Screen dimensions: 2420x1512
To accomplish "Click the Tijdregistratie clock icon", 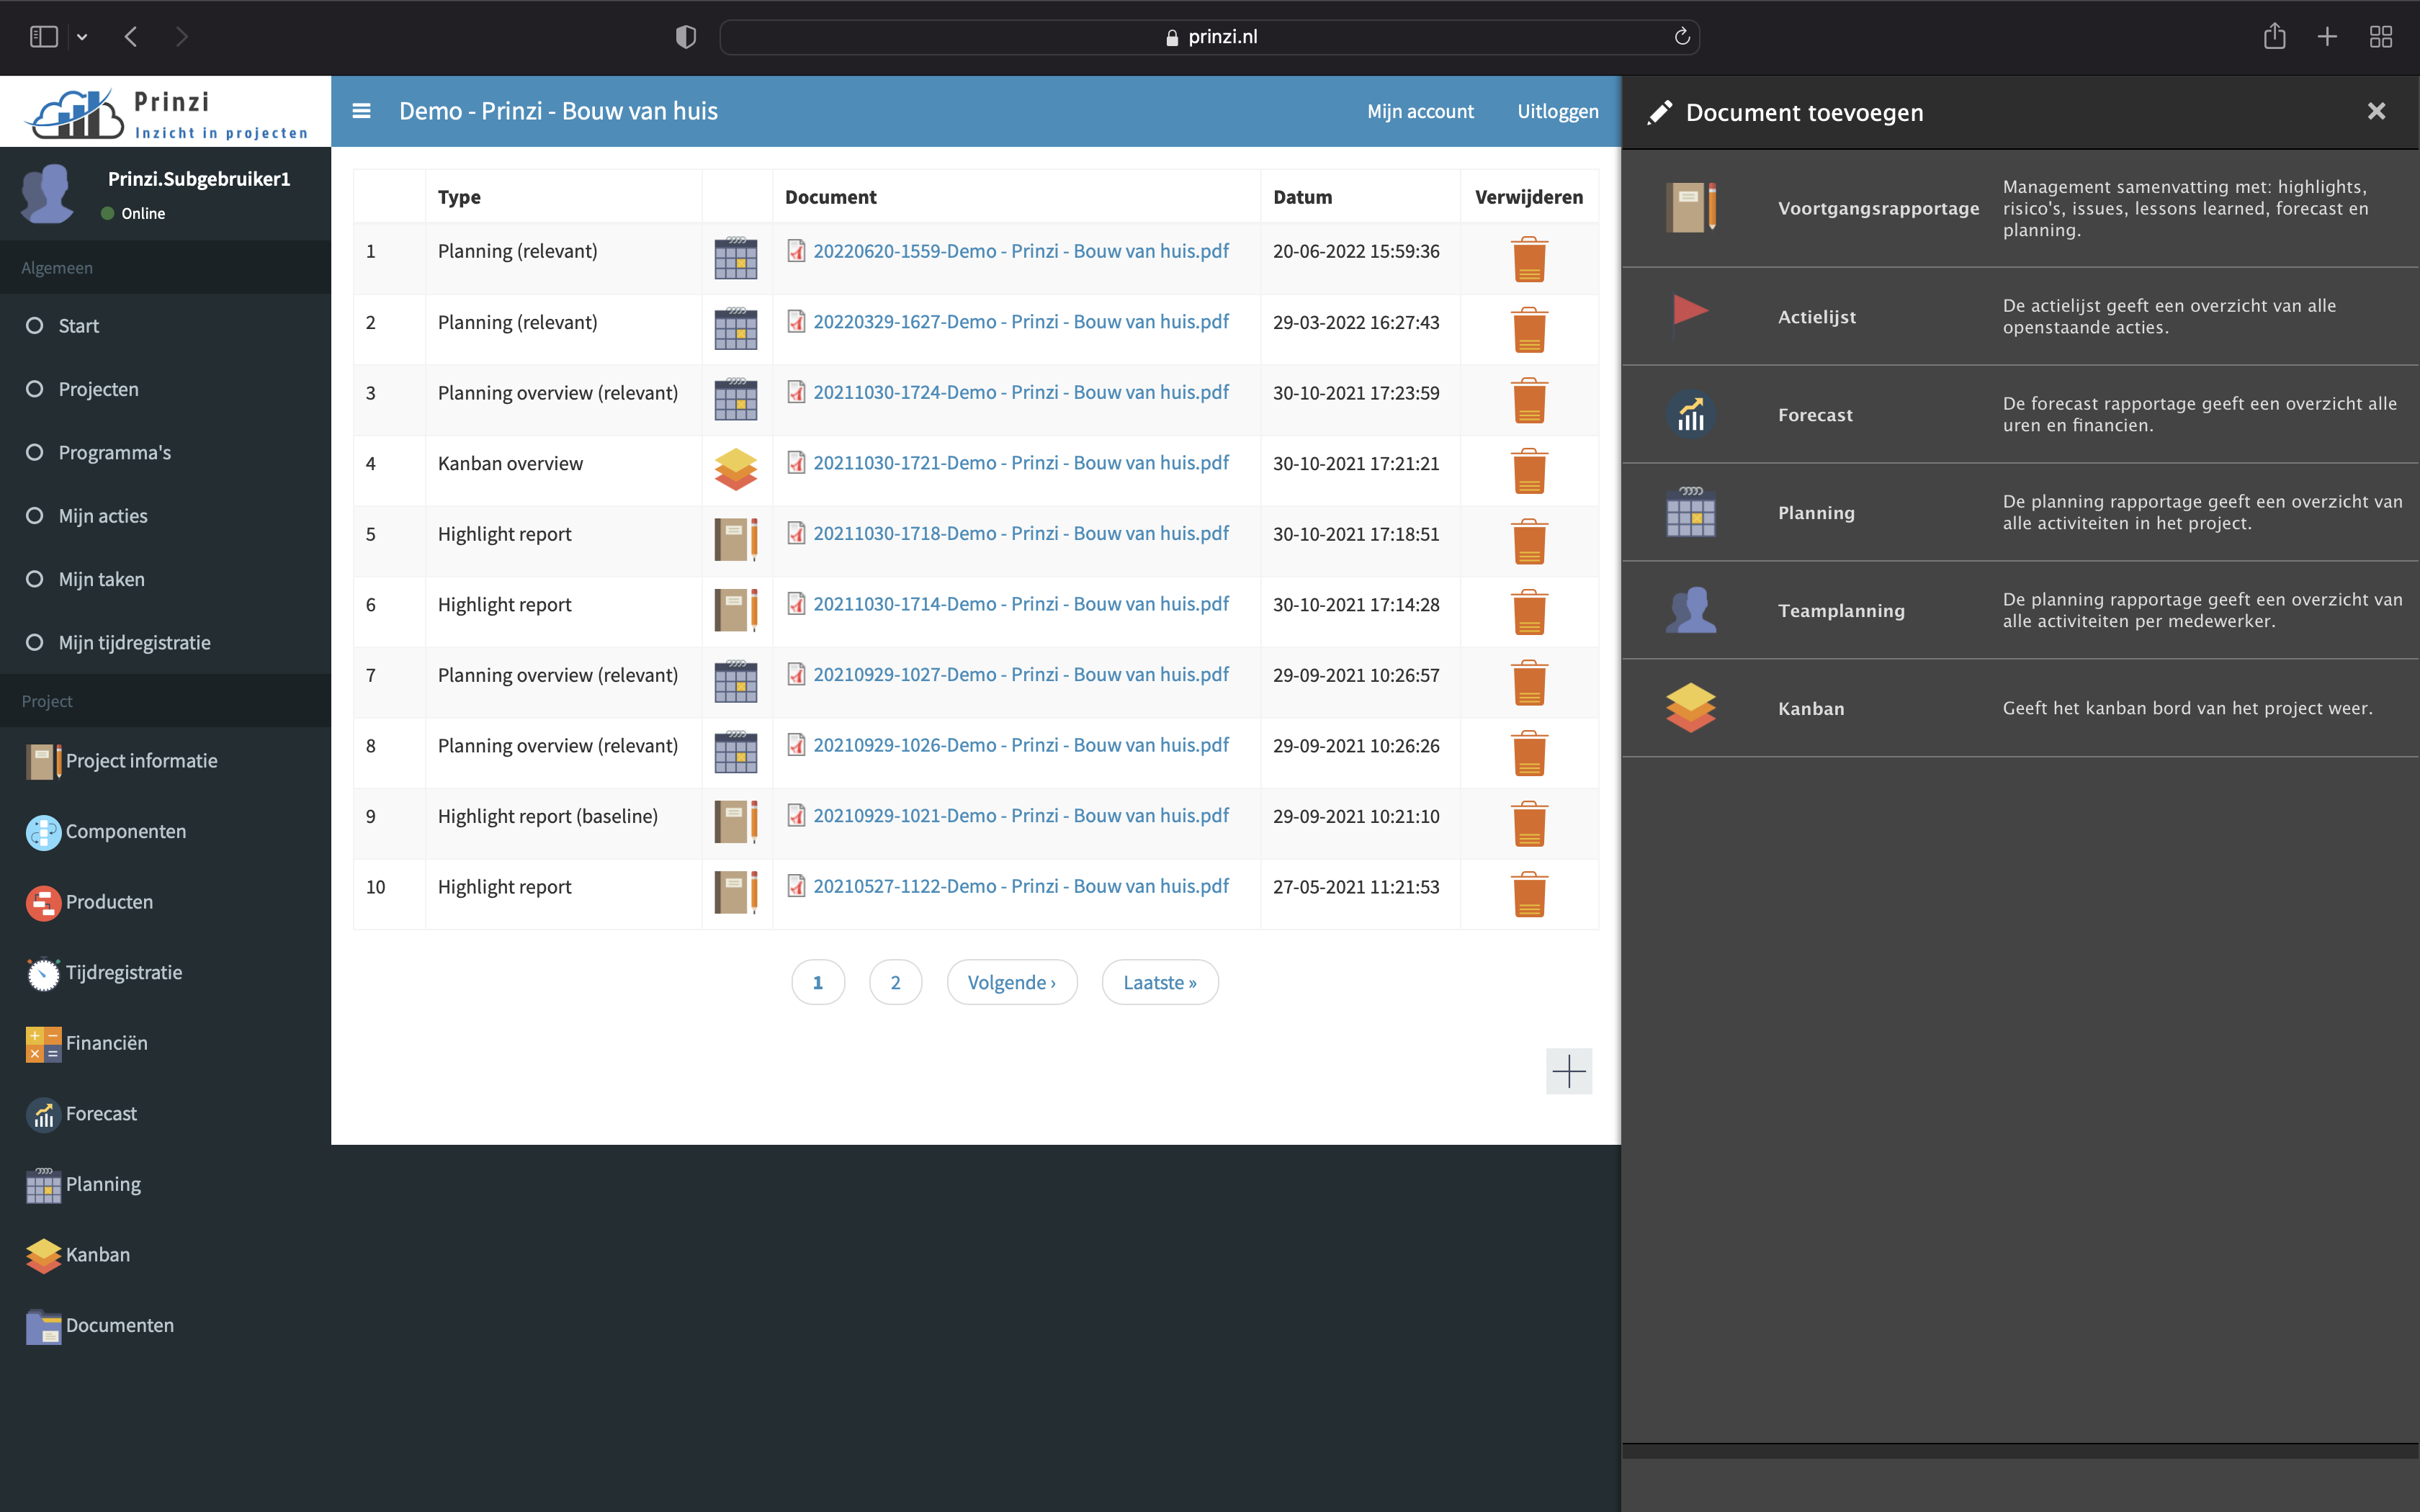I will click(x=43, y=973).
